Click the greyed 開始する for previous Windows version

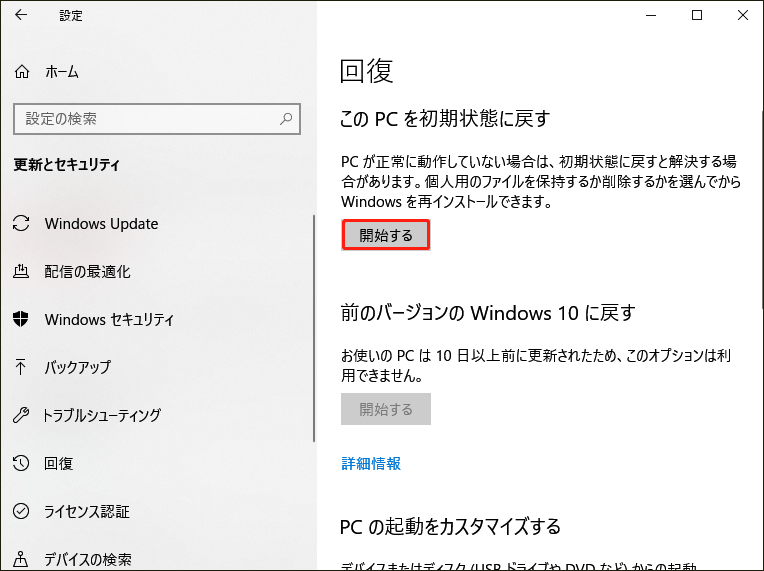pos(385,409)
